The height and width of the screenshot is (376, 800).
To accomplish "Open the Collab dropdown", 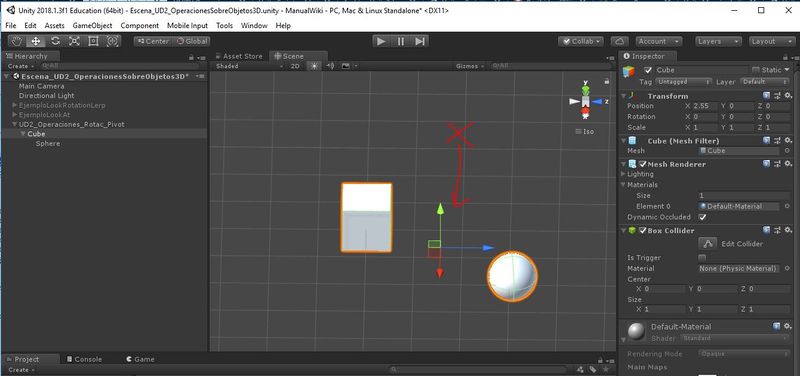I will click(581, 41).
